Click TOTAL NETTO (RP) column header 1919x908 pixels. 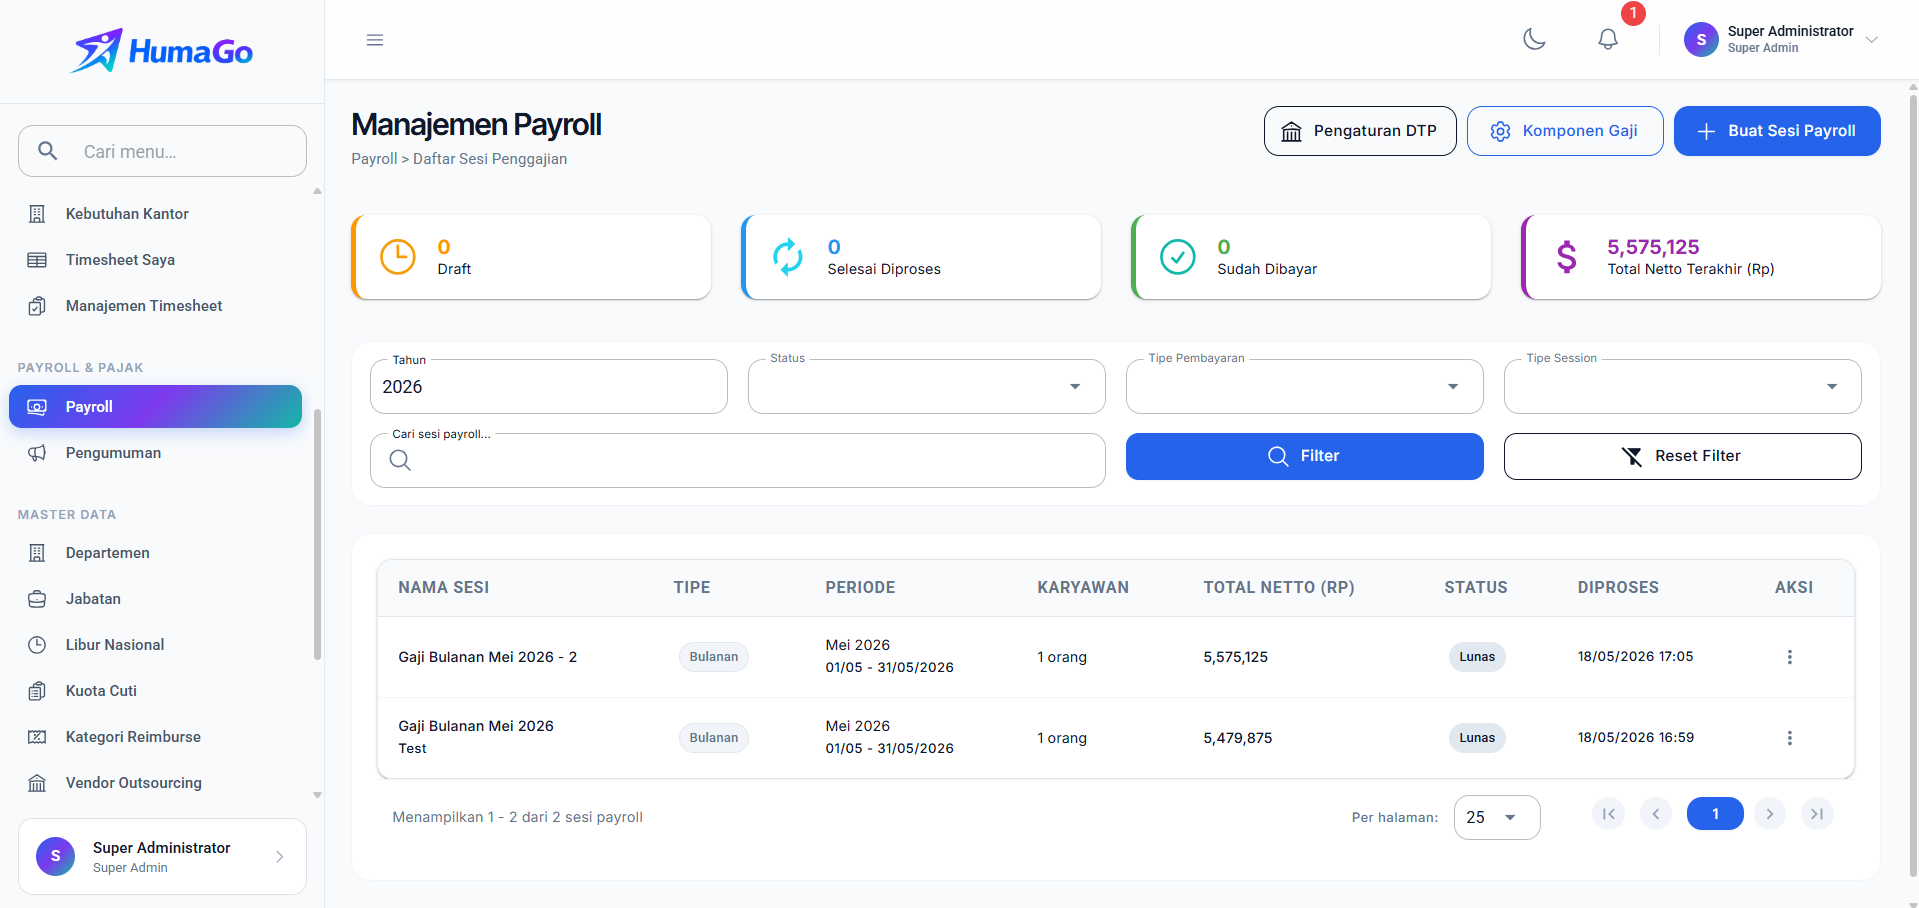click(1279, 588)
